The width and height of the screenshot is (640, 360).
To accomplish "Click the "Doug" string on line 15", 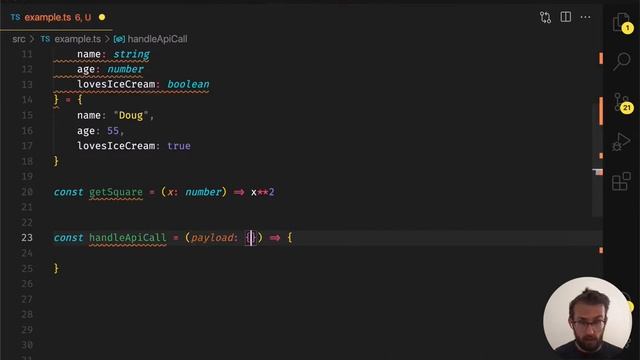I will click(x=131, y=116).
